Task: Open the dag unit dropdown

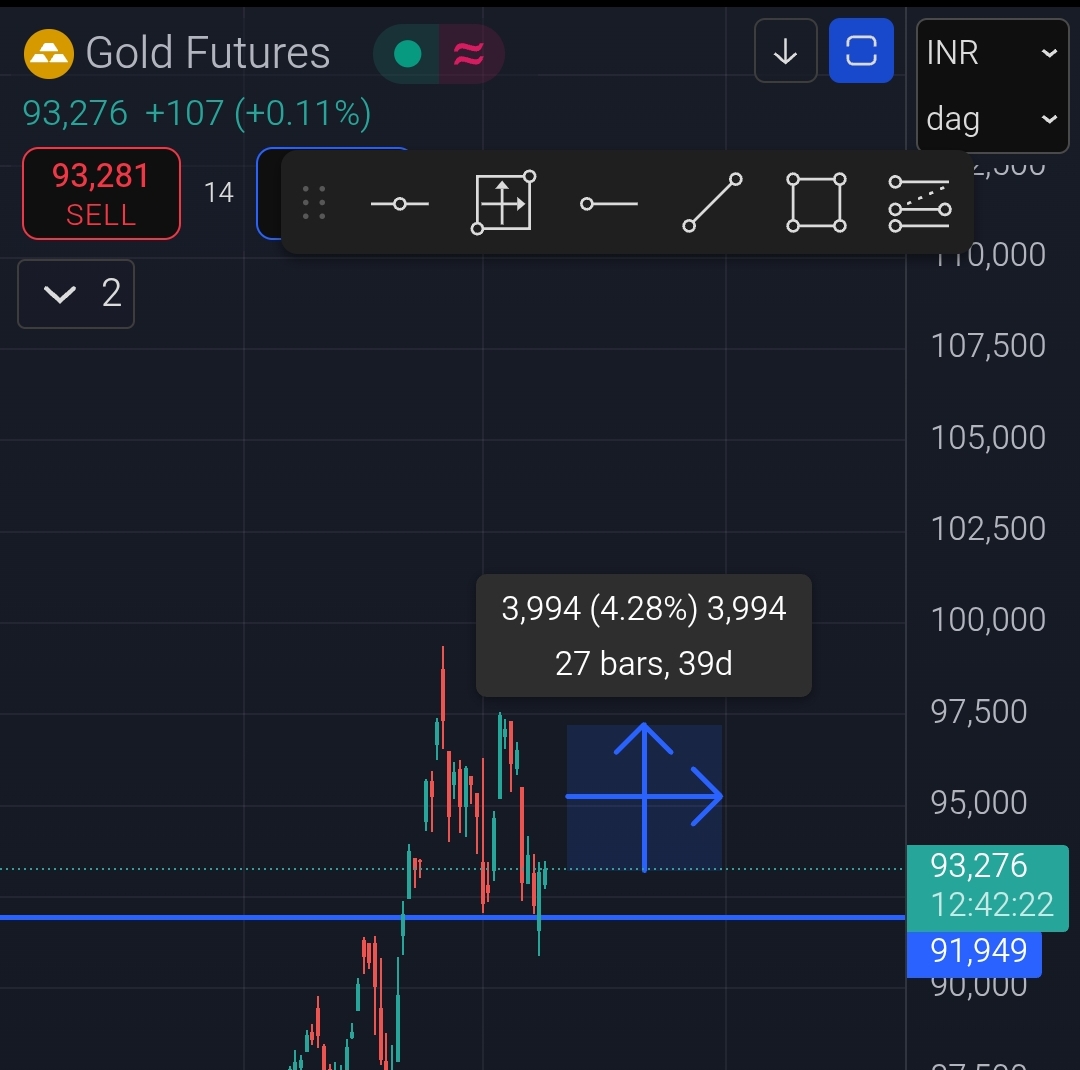Action: tap(991, 119)
